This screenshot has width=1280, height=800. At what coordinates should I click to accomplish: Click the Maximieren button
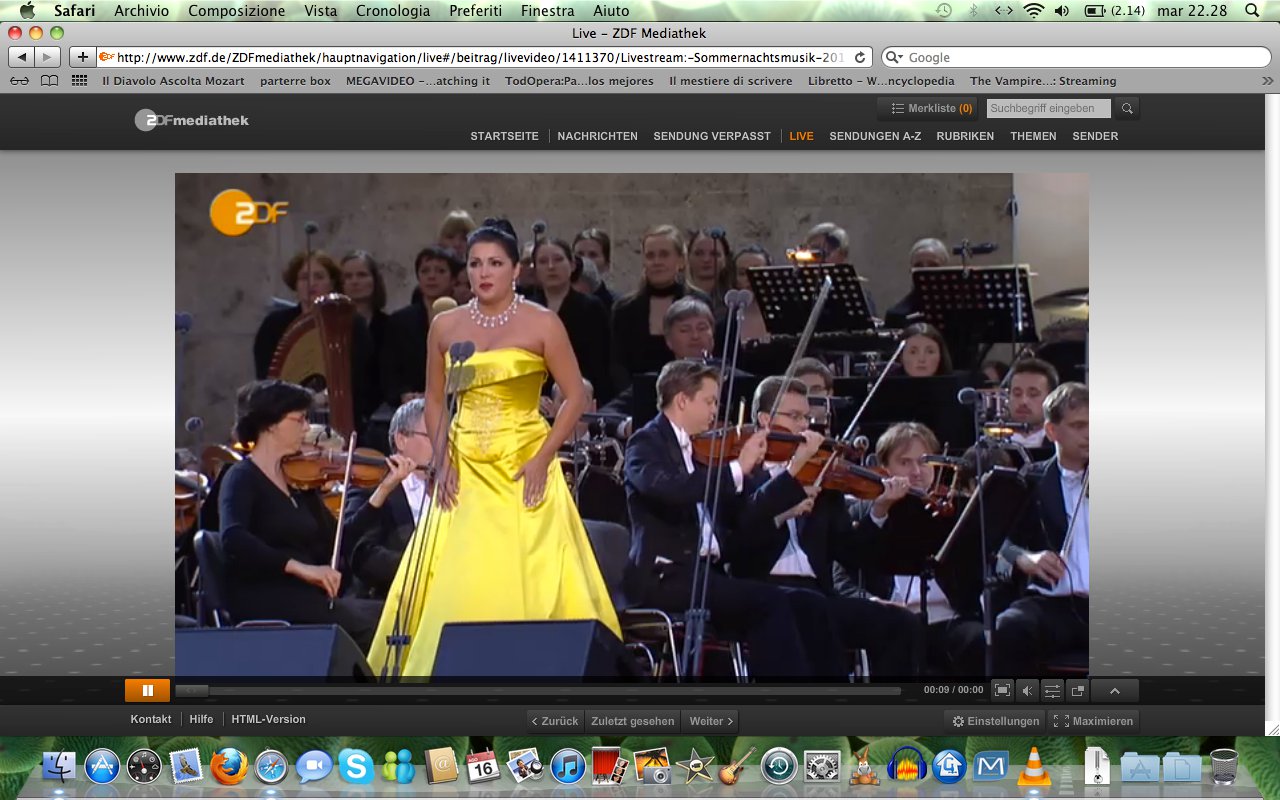pos(1094,721)
